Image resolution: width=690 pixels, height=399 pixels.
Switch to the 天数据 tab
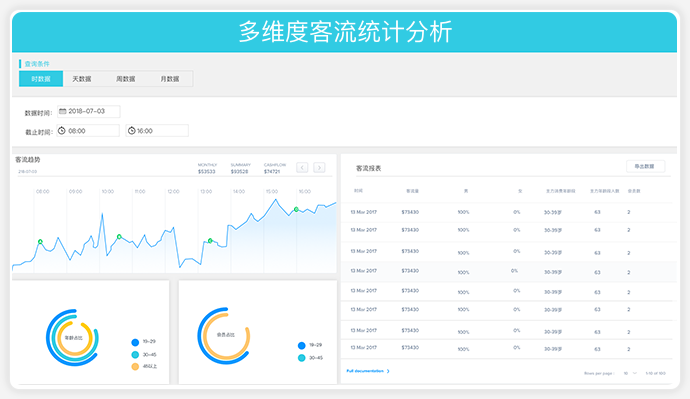(82, 79)
